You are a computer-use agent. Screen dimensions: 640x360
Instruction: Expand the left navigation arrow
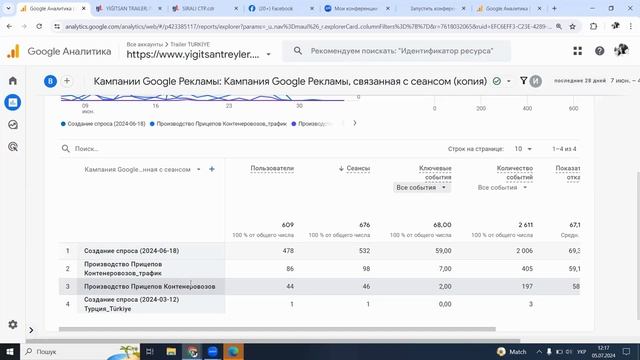(31, 330)
